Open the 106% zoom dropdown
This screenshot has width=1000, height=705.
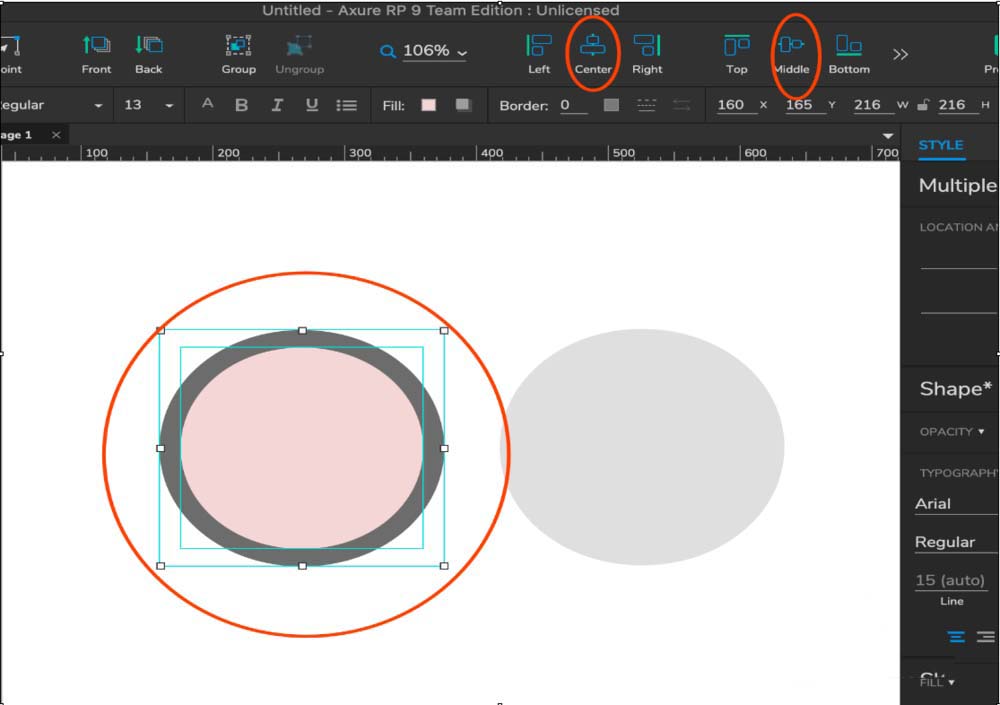pos(435,51)
